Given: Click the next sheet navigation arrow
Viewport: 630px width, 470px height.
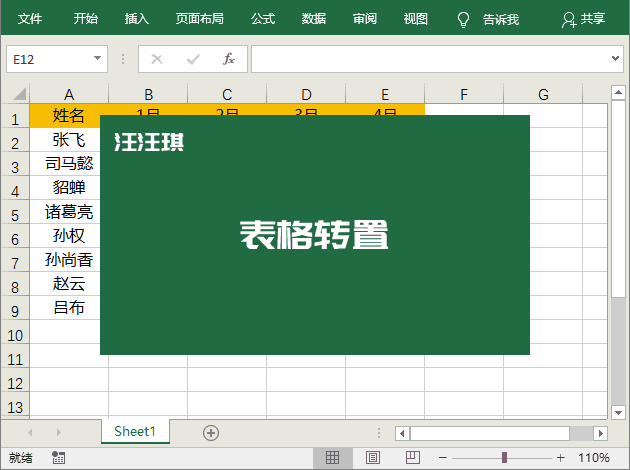Looking at the screenshot, I should (x=59, y=433).
